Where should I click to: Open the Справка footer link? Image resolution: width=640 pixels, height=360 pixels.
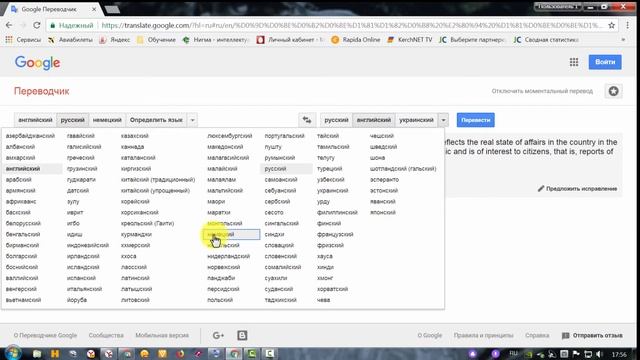(x=537, y=336)
